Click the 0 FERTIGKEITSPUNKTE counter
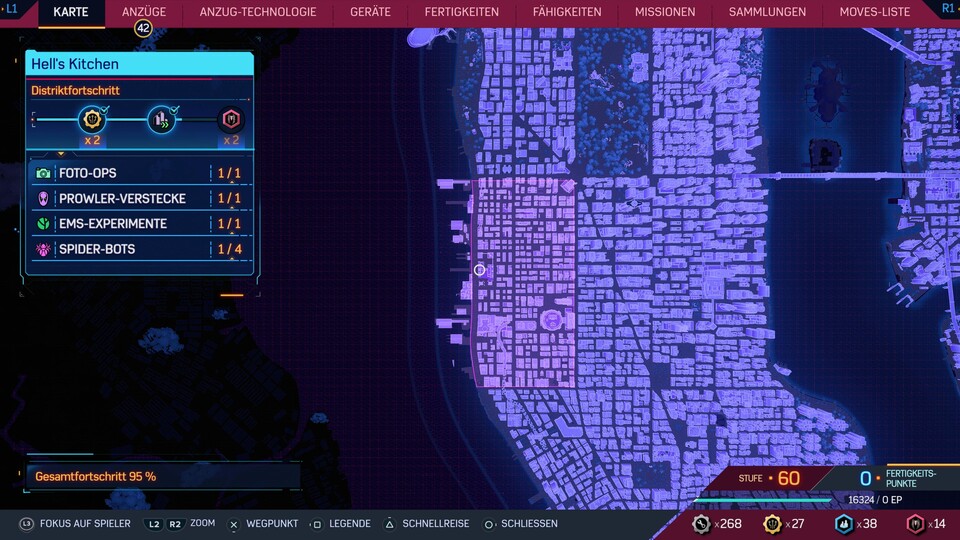 pyautogui.click(x=898, y=478)
